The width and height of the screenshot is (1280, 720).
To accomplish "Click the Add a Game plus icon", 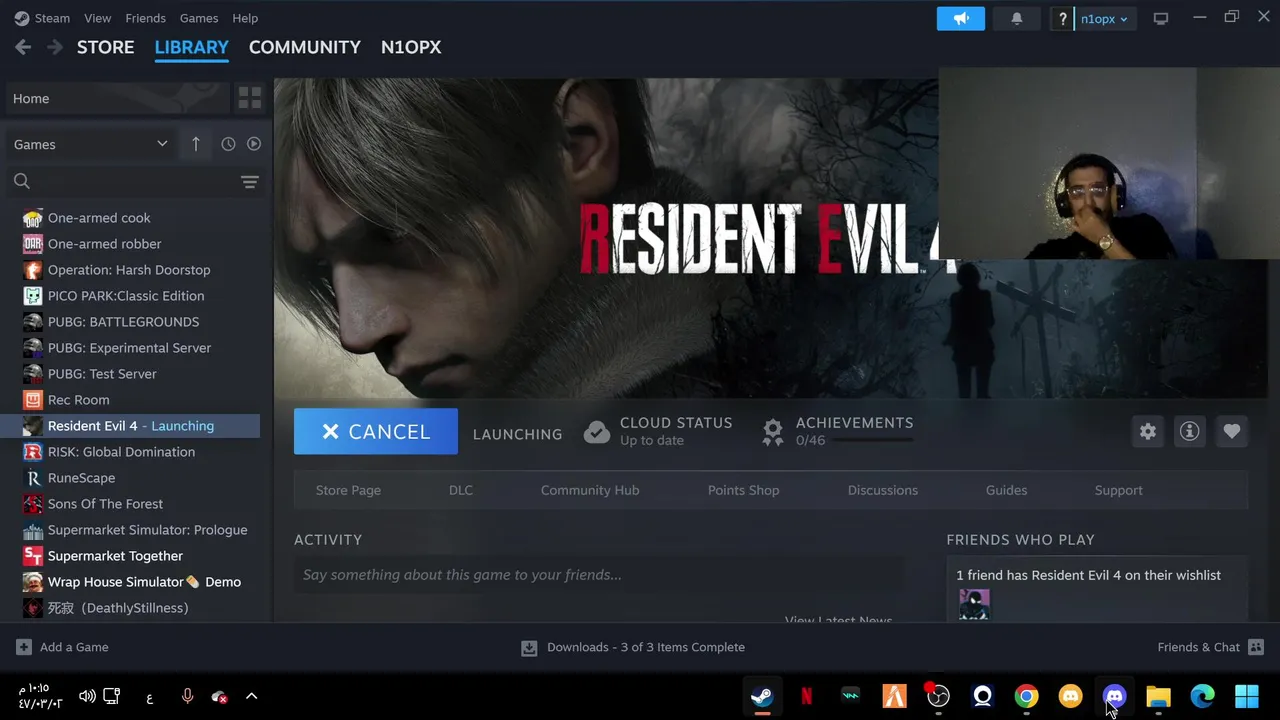I will [24, 647].
